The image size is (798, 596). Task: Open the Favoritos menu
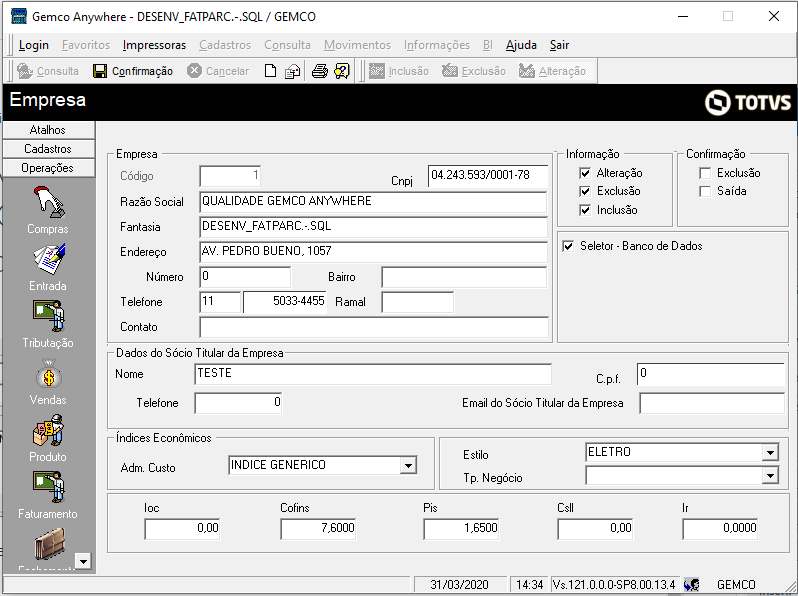(x=86, y=45)
